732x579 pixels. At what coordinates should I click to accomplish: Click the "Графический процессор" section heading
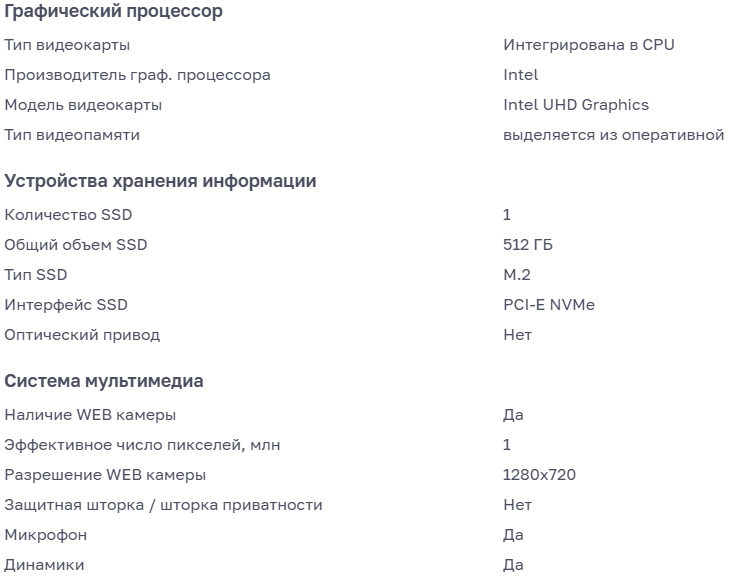[x=113, y=12]
